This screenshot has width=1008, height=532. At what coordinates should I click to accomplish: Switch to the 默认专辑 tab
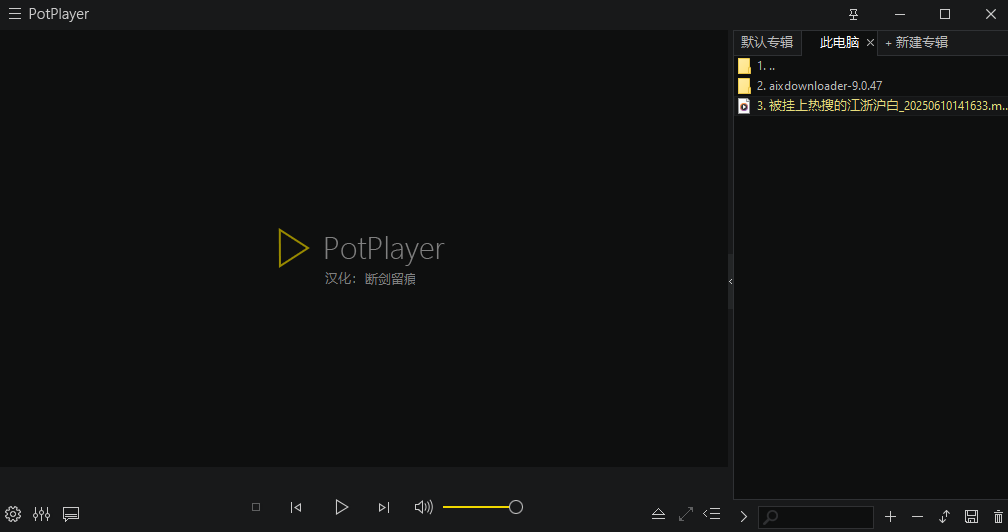point(767,42)
